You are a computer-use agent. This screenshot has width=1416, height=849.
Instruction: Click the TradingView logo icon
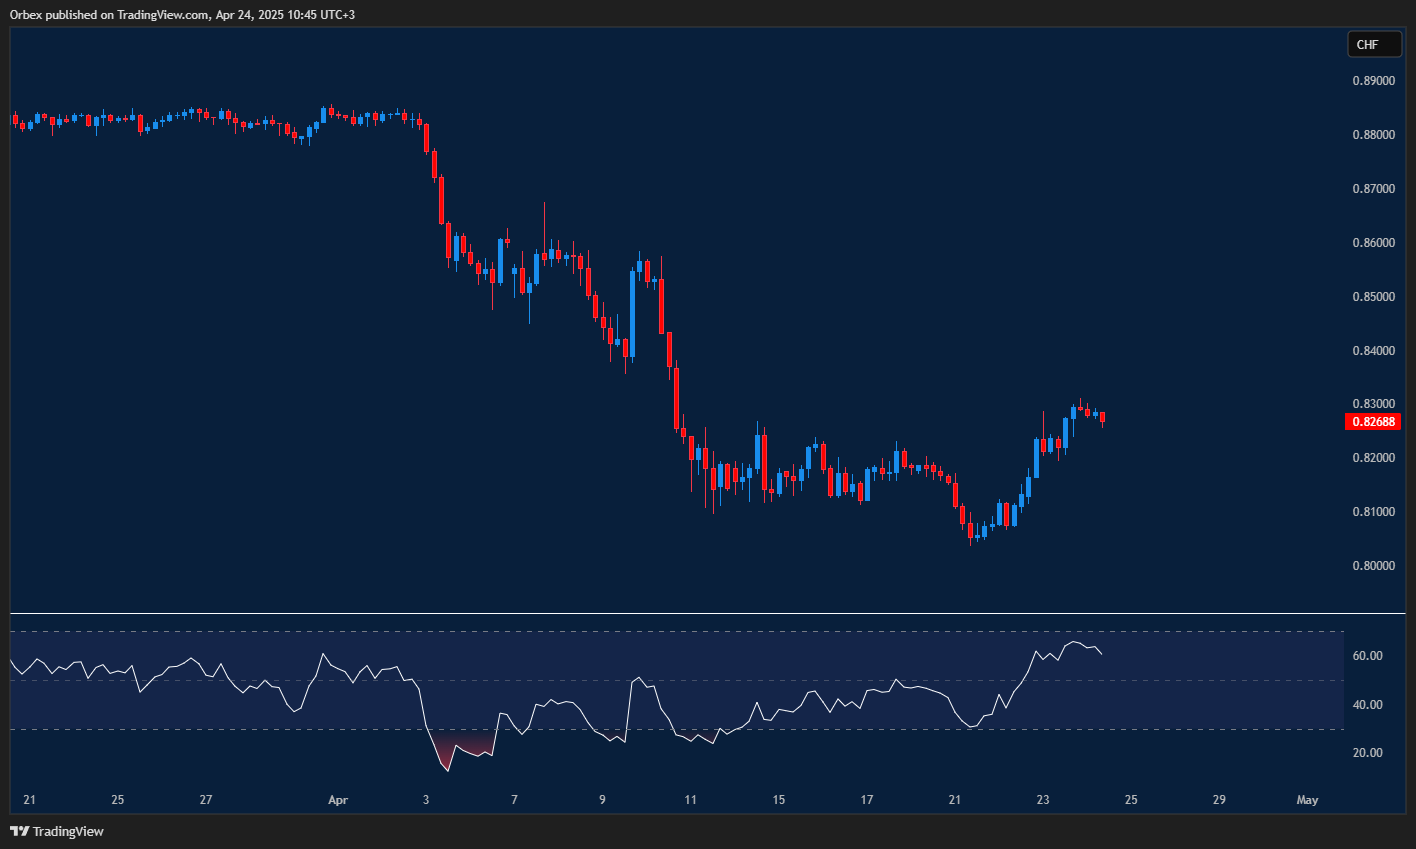tap(20, 831)
